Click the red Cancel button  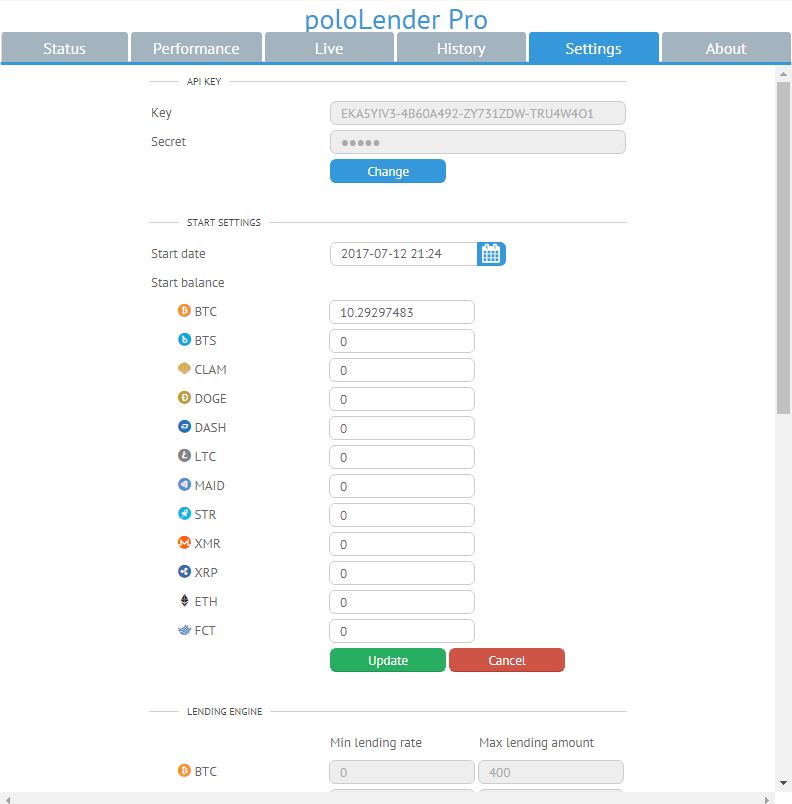click(x=507, y=660)
